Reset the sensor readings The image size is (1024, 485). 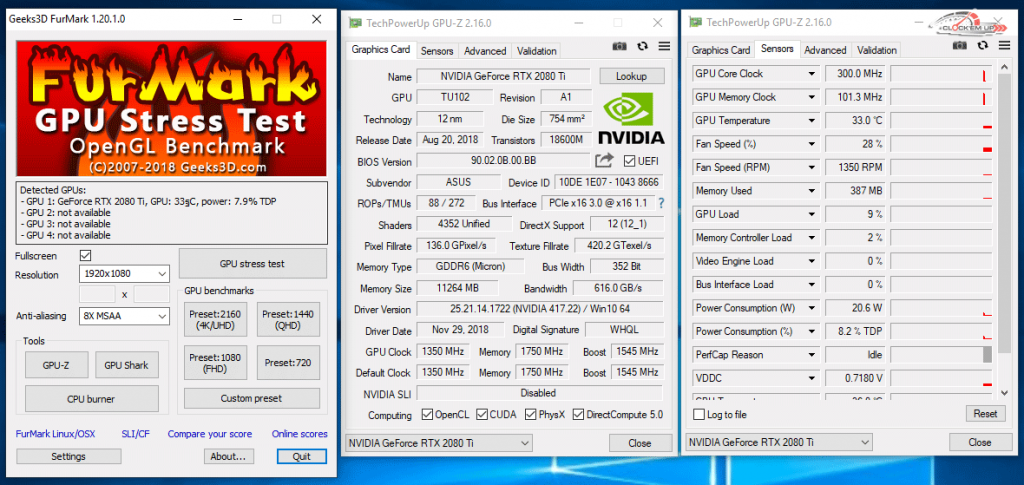tap(985, 414)
